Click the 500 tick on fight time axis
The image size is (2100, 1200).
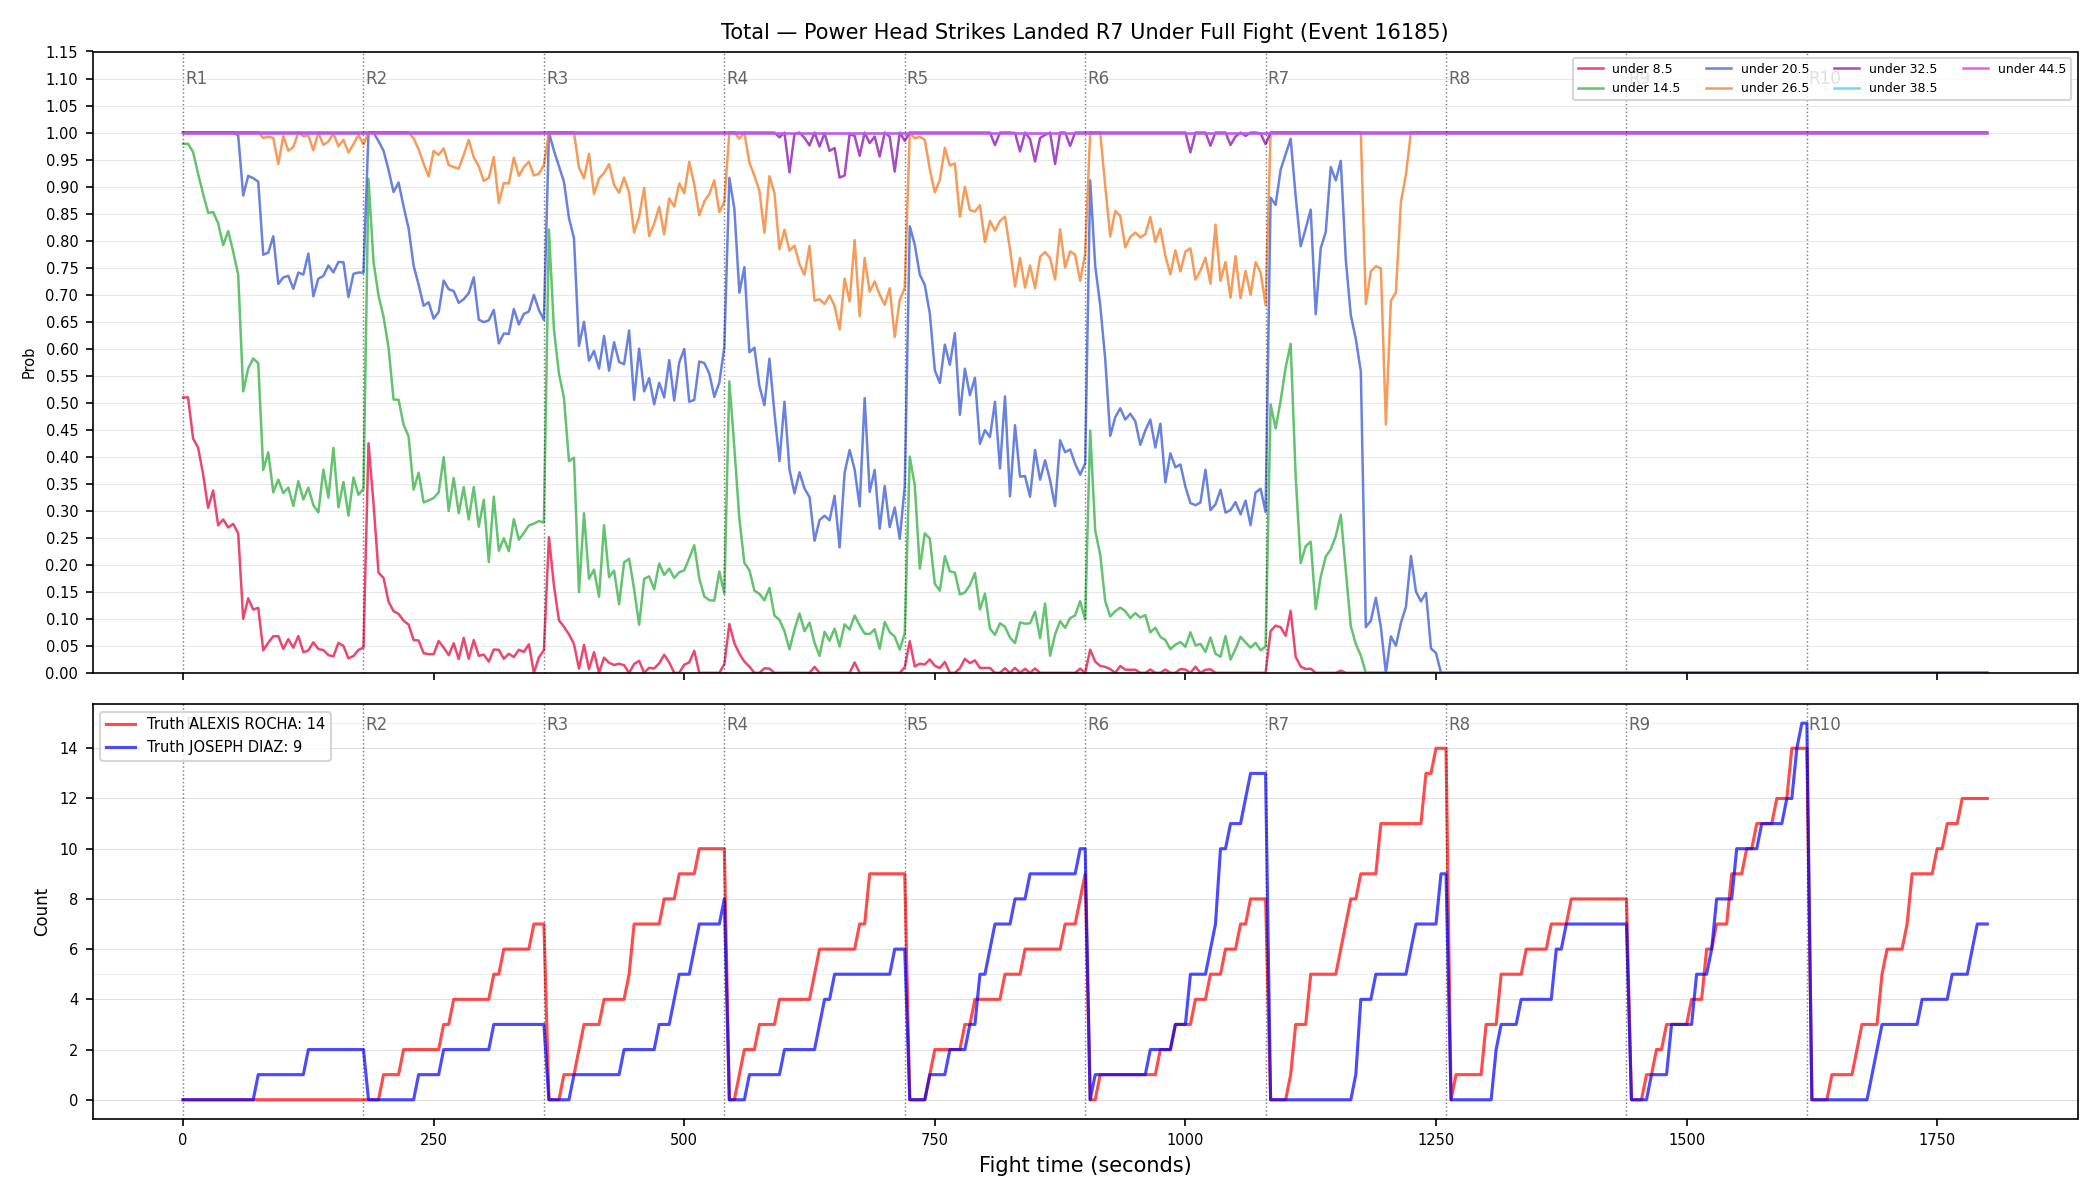coord(683,1138)
